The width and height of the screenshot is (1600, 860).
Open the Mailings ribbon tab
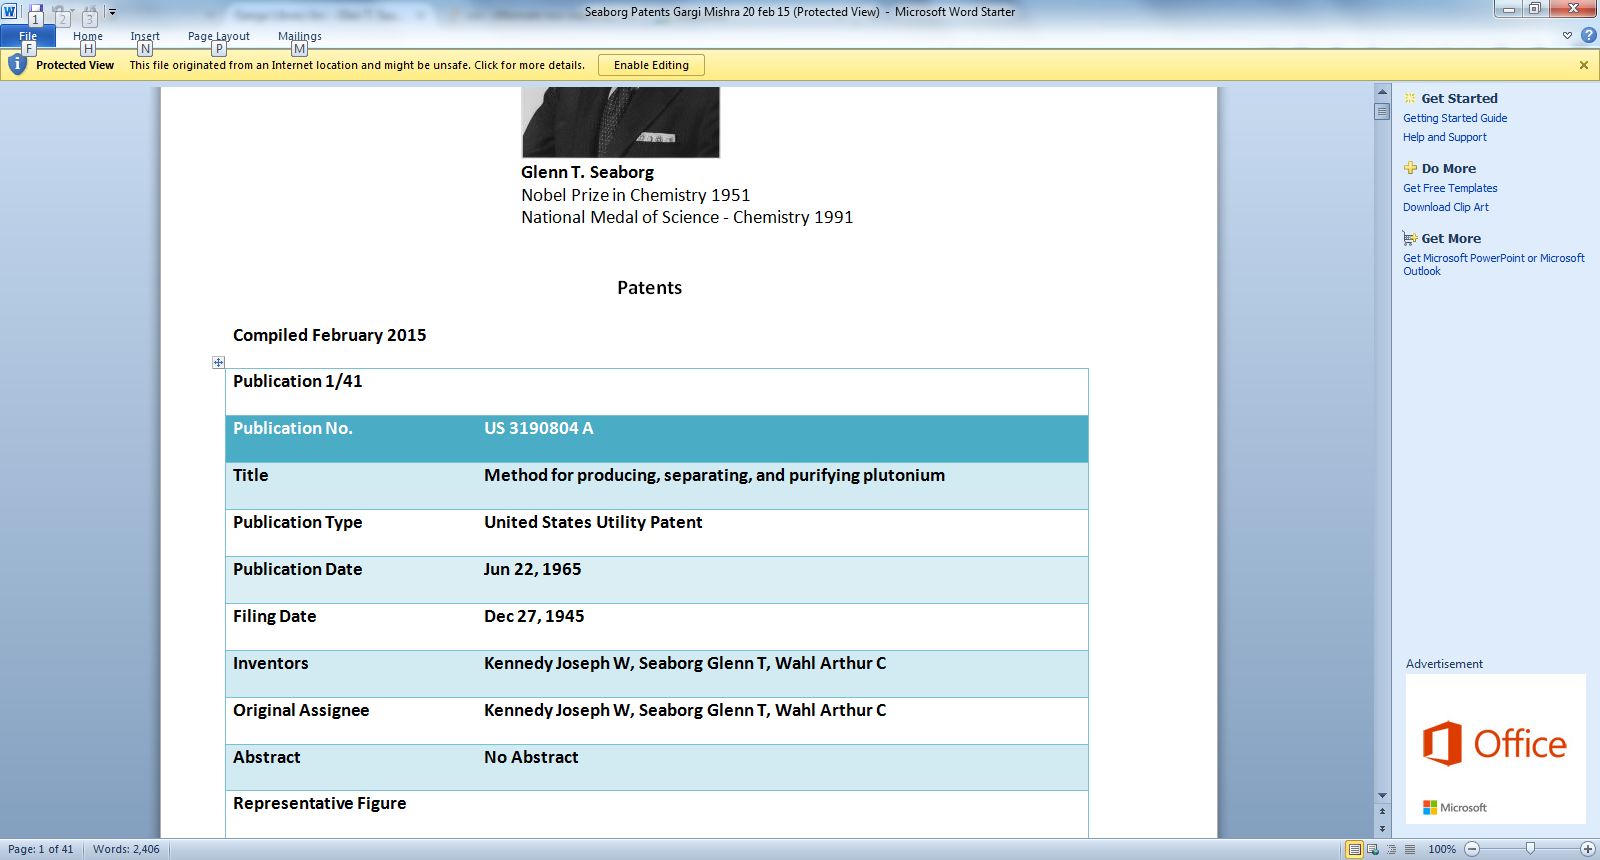pyautogui.click(x=300, y=36)
